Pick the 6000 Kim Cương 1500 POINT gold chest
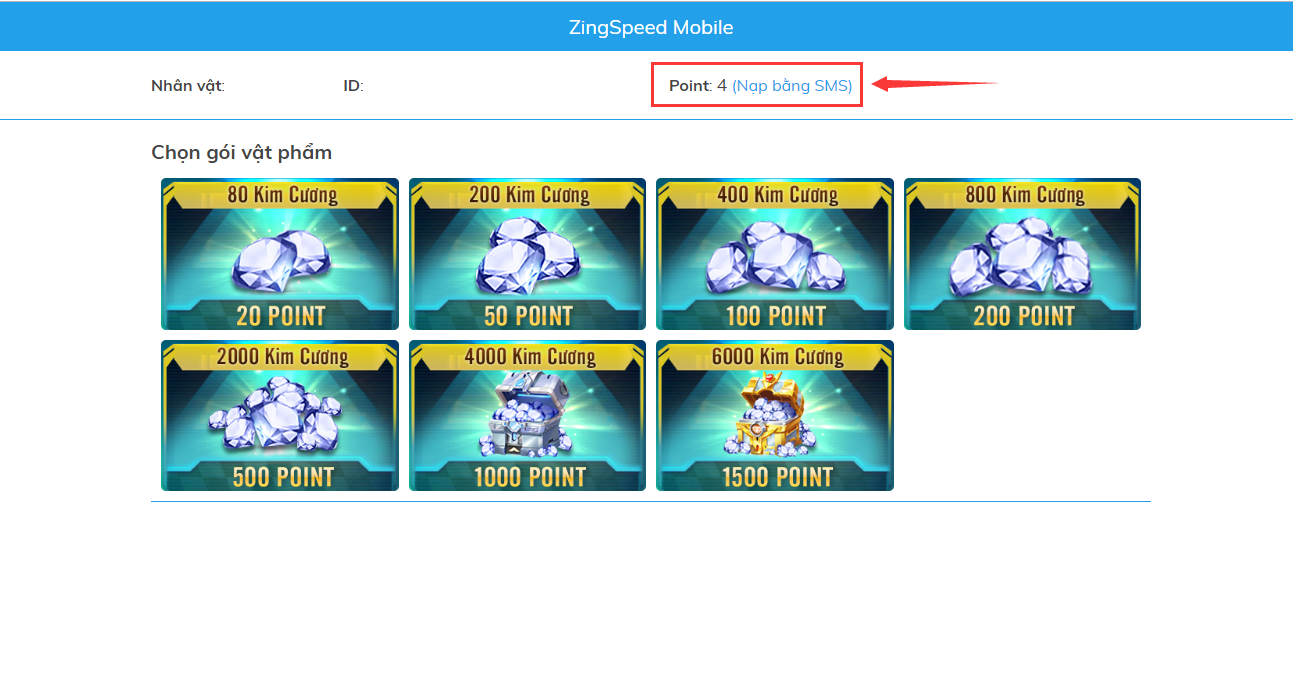1293x688 pixels. point(775,416)
